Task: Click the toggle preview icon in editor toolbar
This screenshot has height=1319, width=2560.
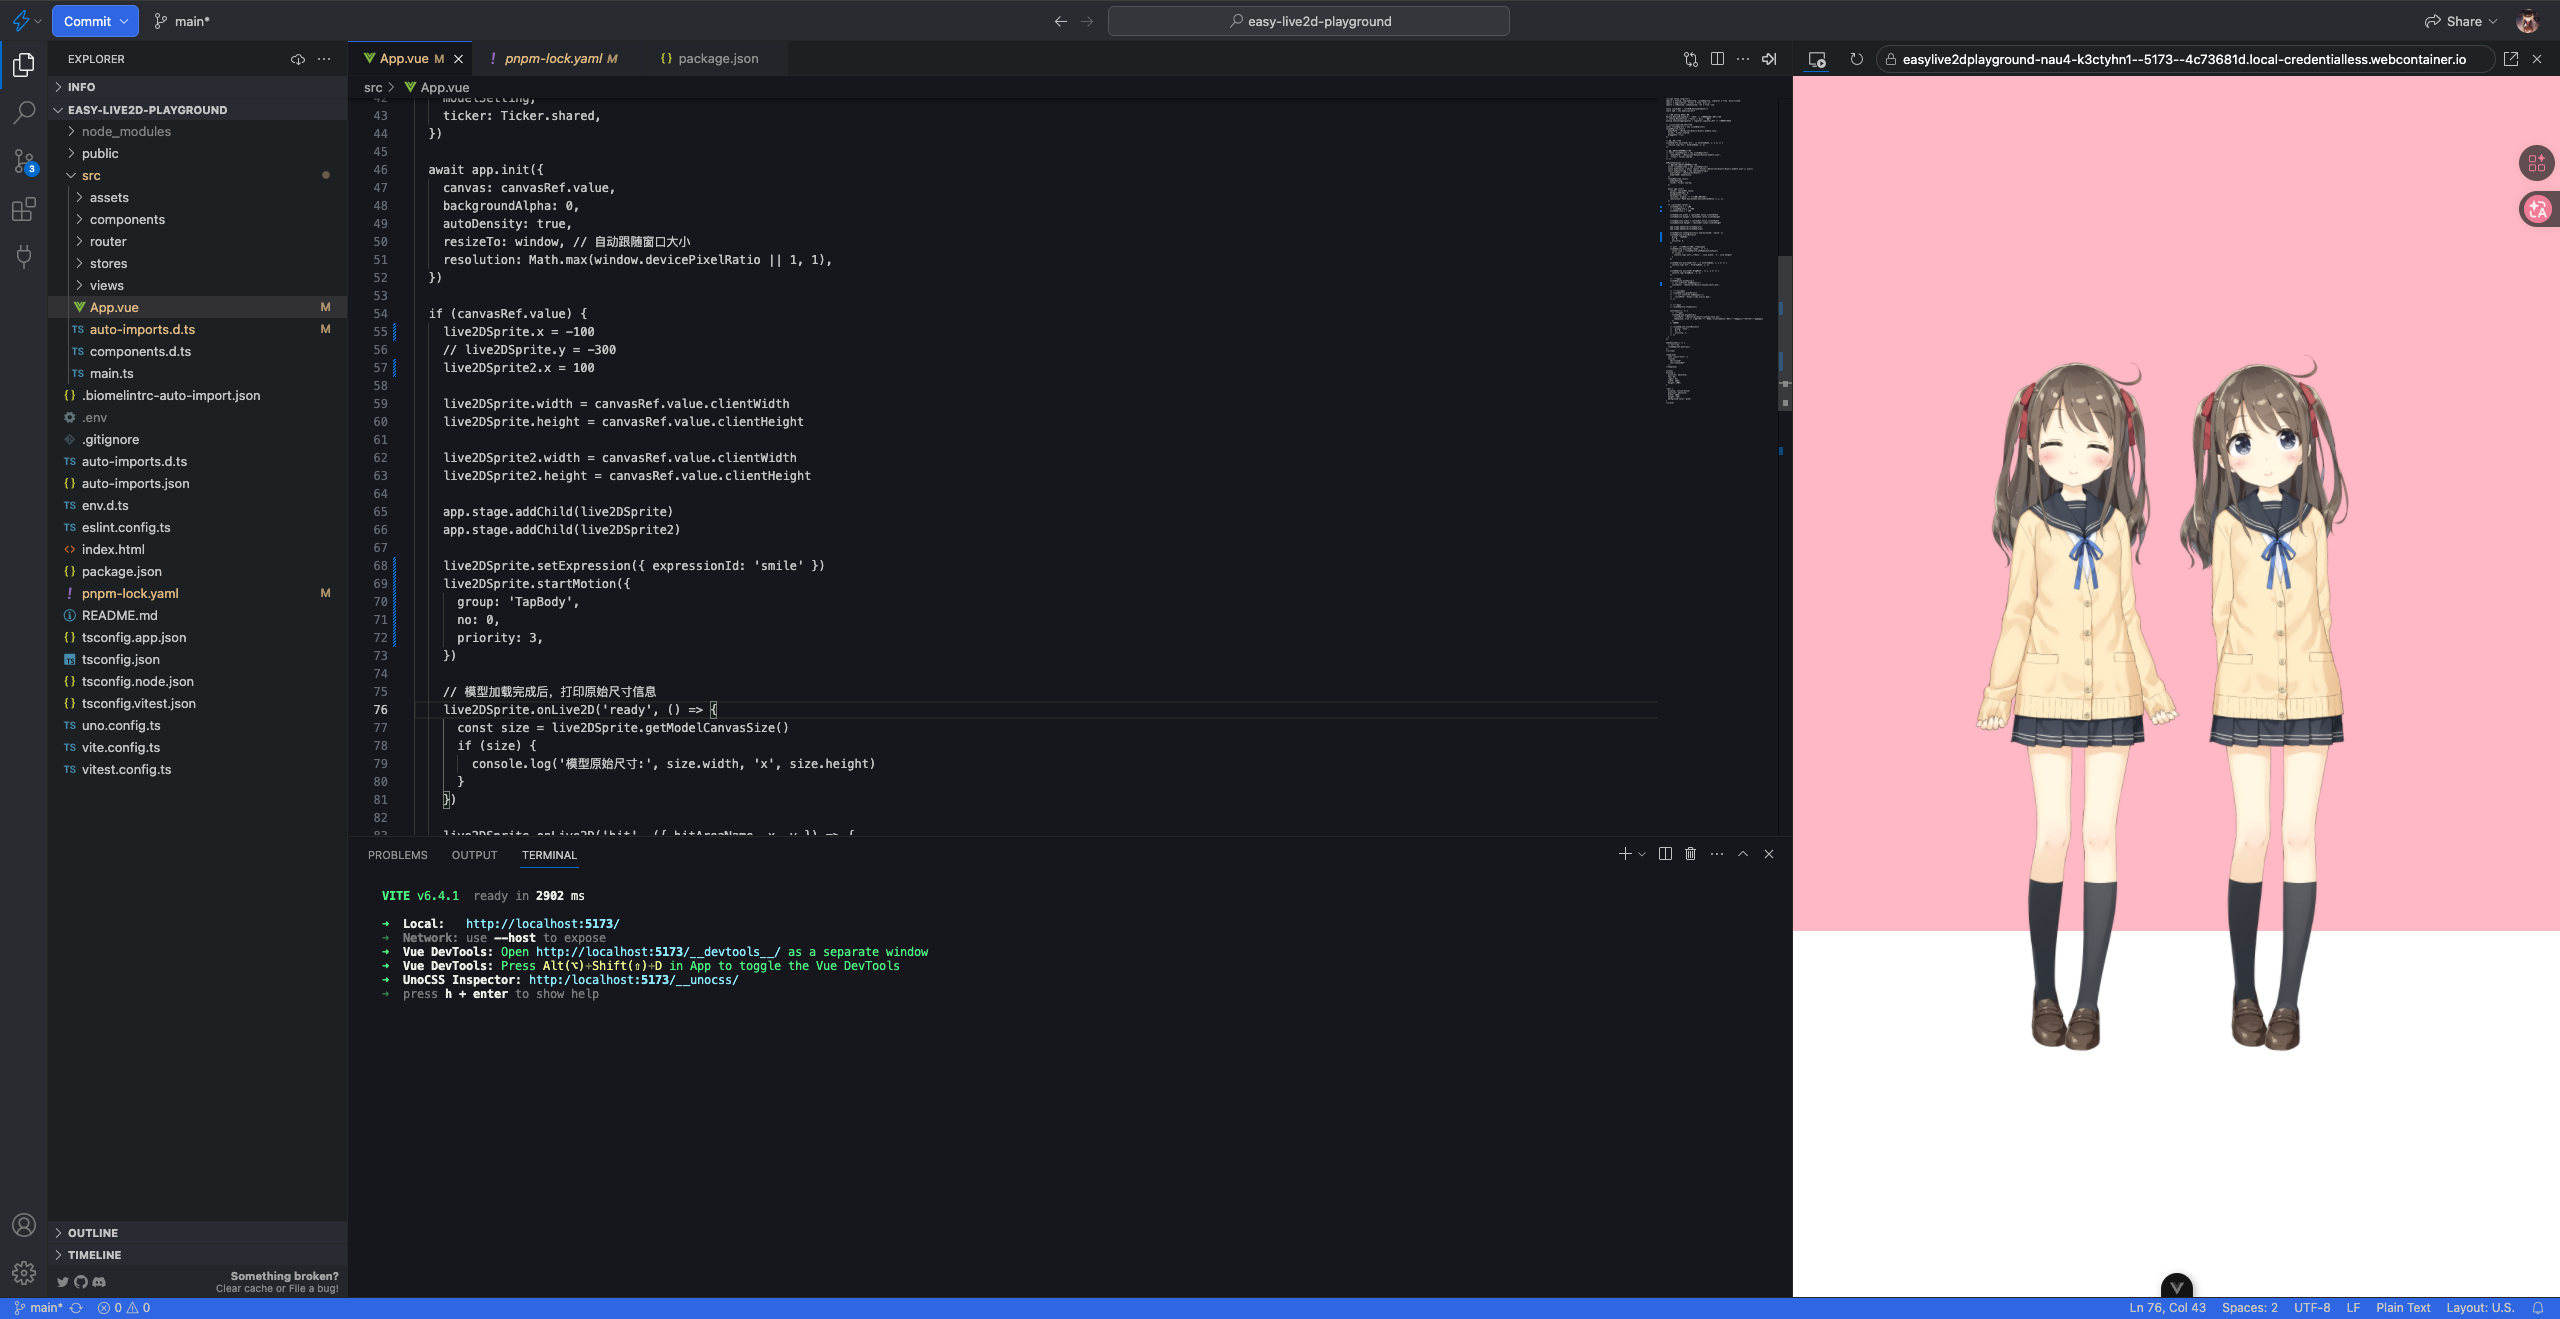Action: tap(1769, 59)
